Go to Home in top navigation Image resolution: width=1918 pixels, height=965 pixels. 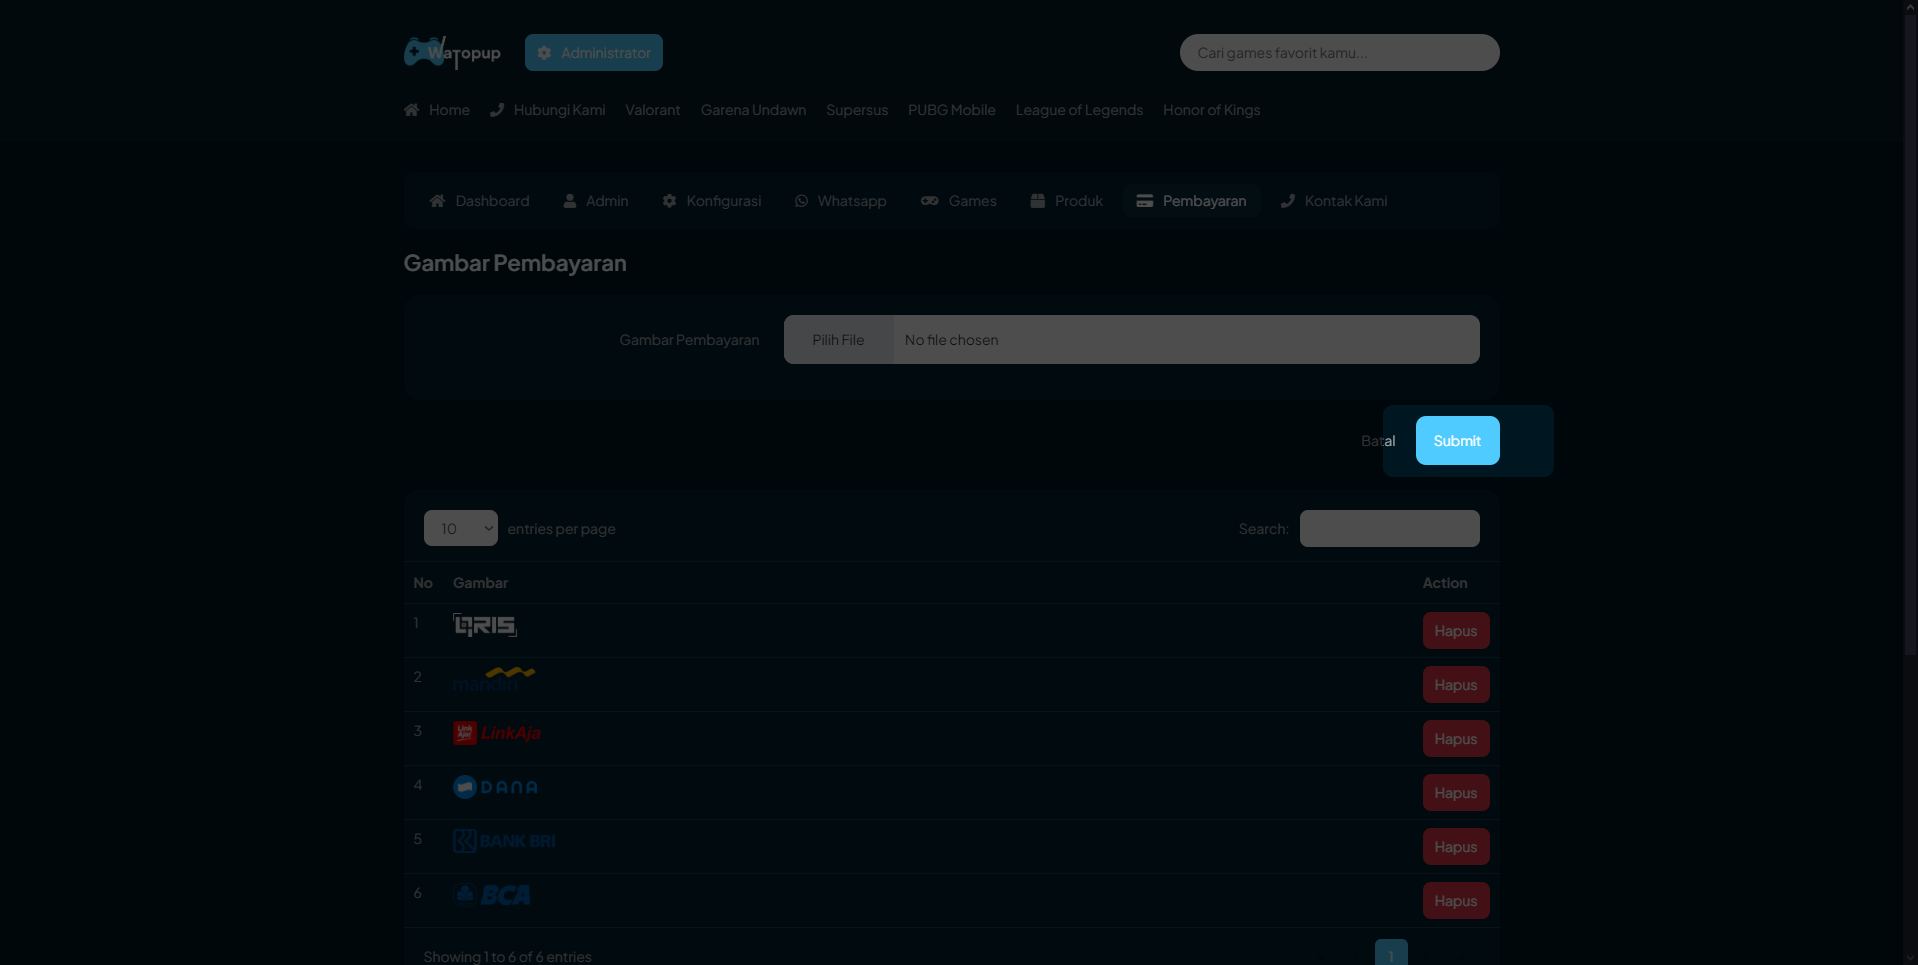pos(437,110)
